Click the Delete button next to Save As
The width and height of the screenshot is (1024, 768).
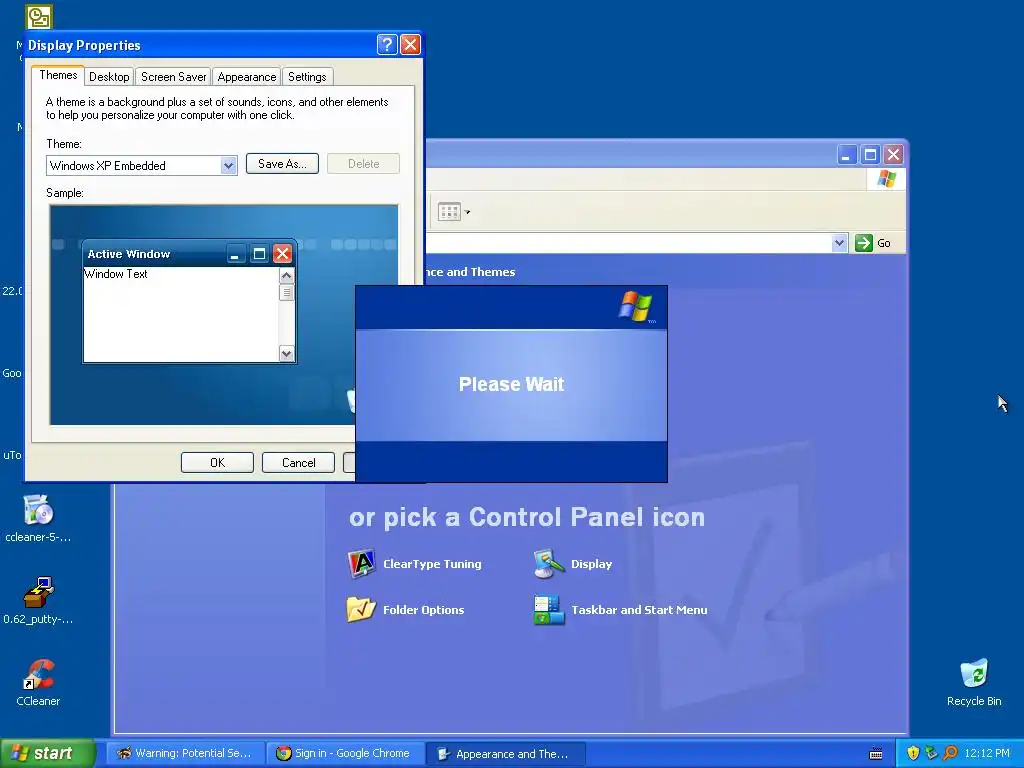[x=363, y=163]
